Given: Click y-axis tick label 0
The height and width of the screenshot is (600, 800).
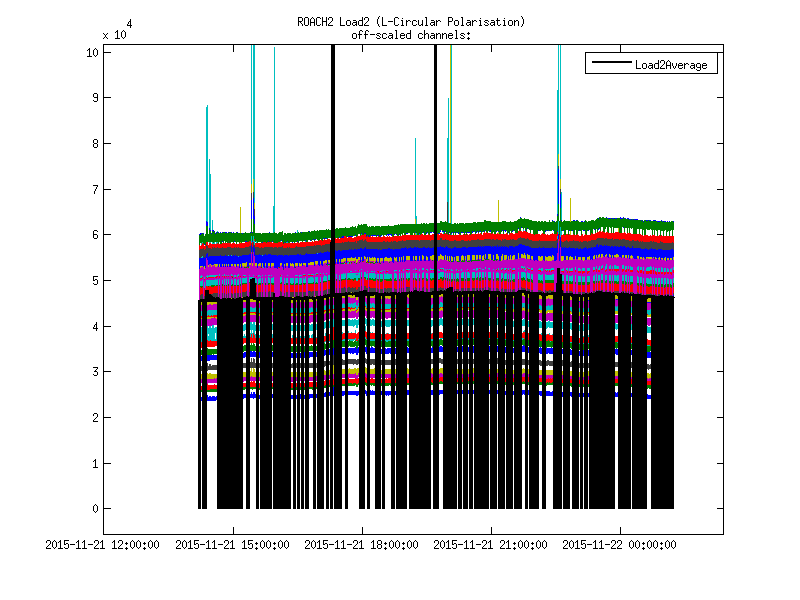Looking at the screenshot, I should point(94,509).
